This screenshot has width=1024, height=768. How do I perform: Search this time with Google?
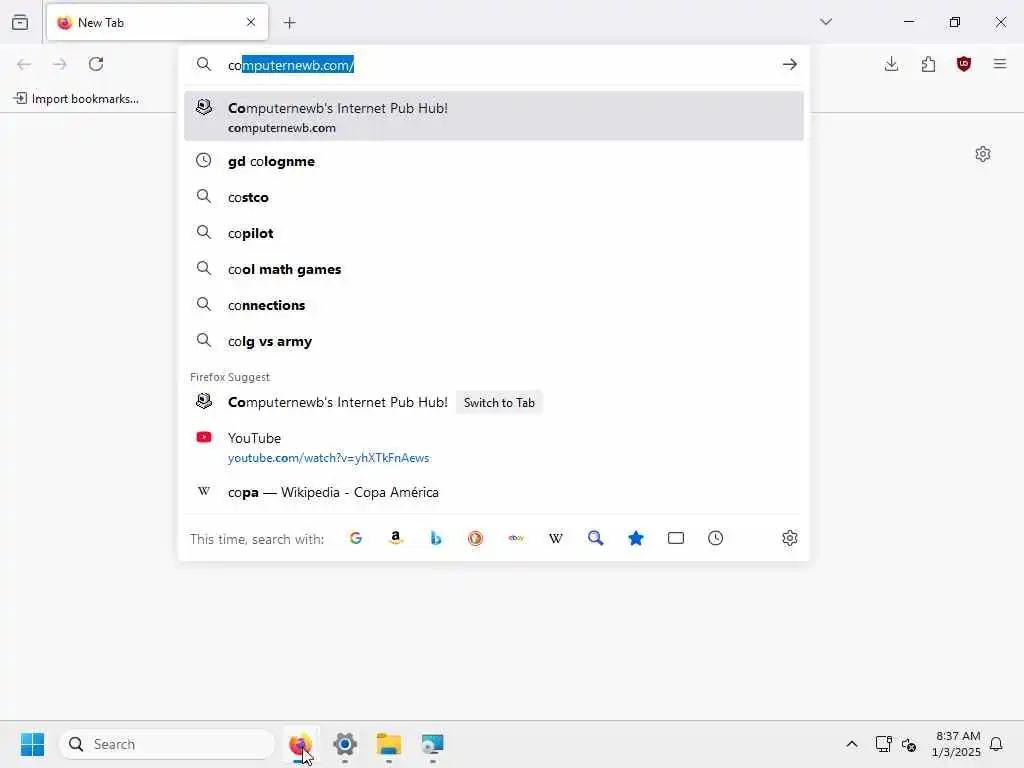(356, 538)
